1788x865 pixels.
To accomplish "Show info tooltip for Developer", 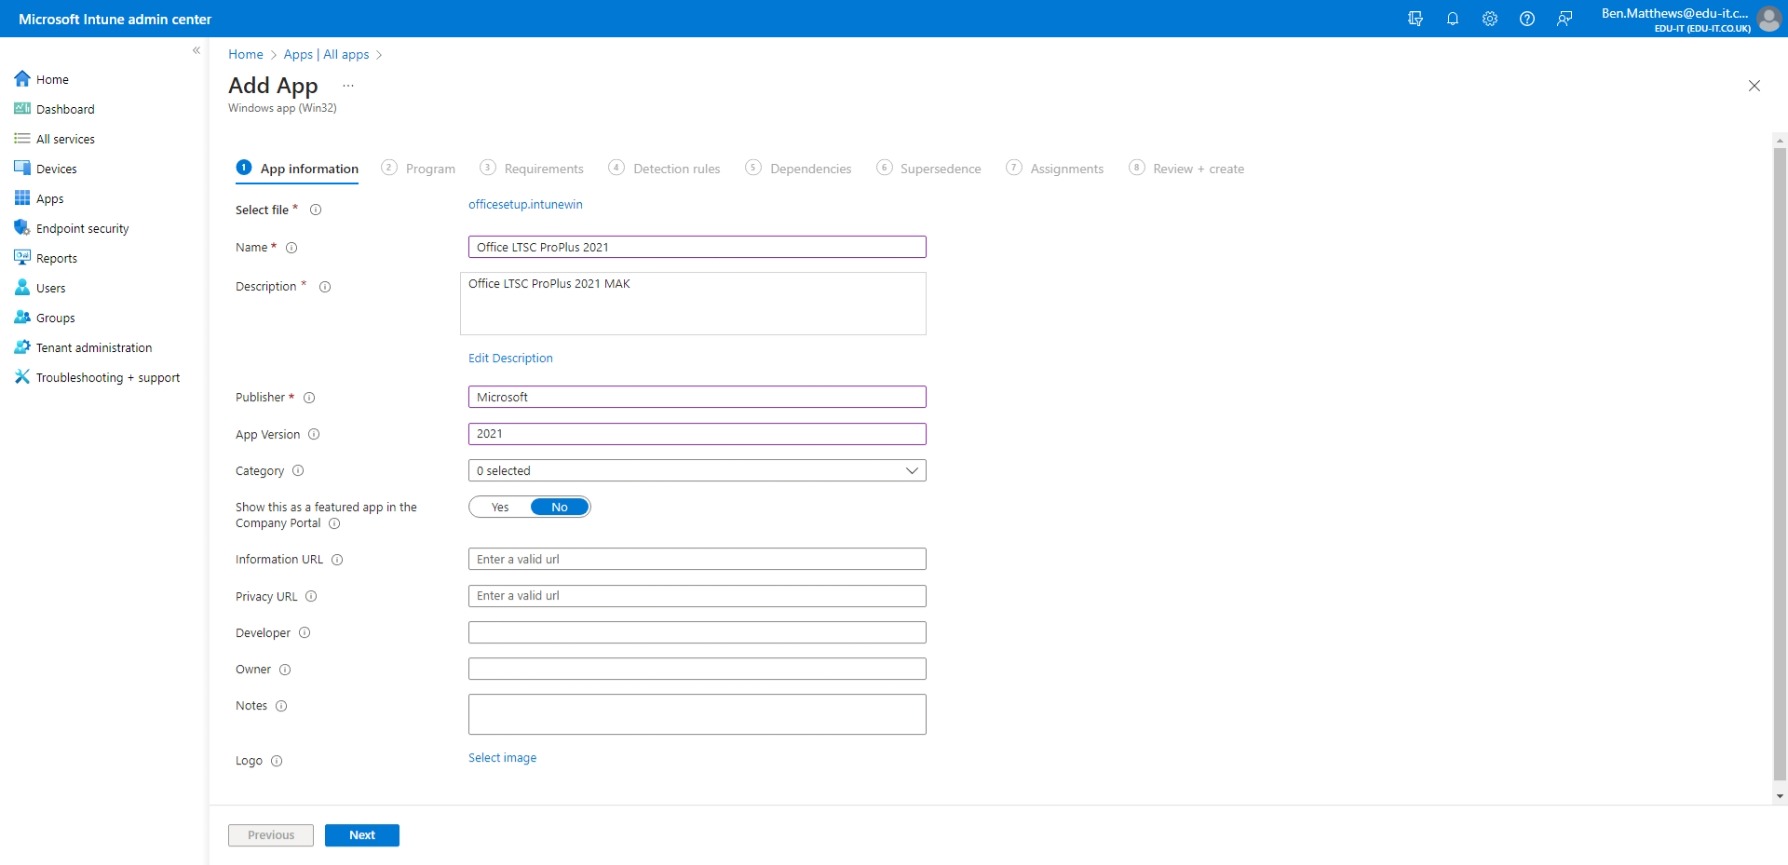I will pyautogui.click(x=305, y=633).
